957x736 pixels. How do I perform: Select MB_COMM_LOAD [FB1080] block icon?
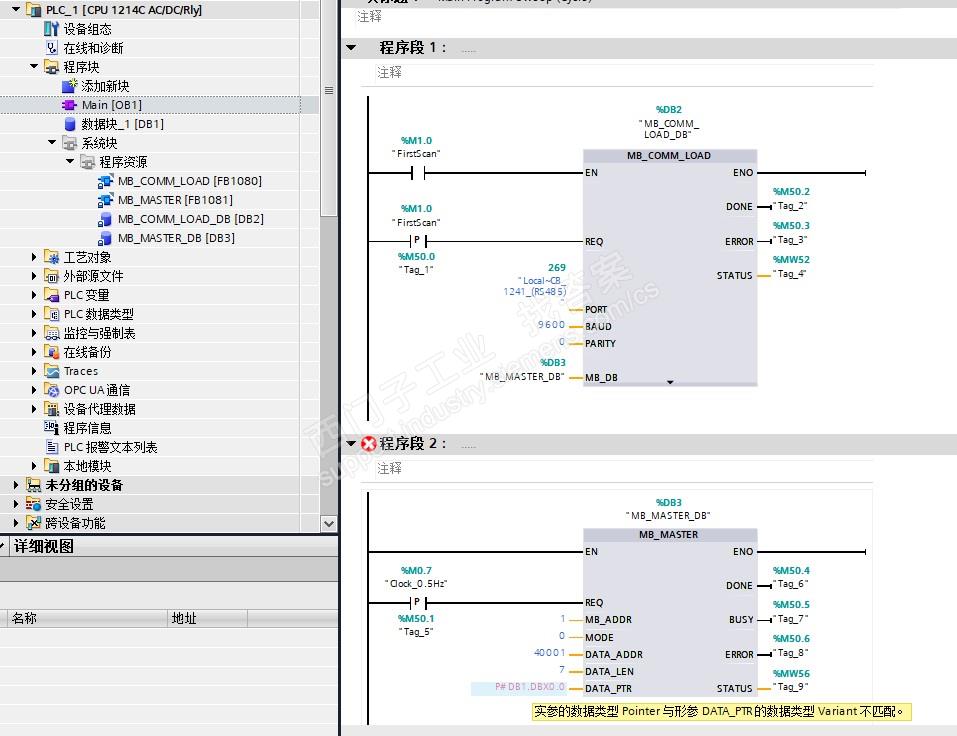[x=105, y=181]
